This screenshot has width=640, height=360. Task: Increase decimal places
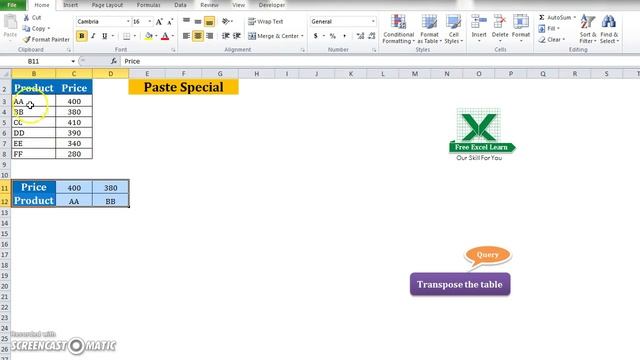[360, 36]
